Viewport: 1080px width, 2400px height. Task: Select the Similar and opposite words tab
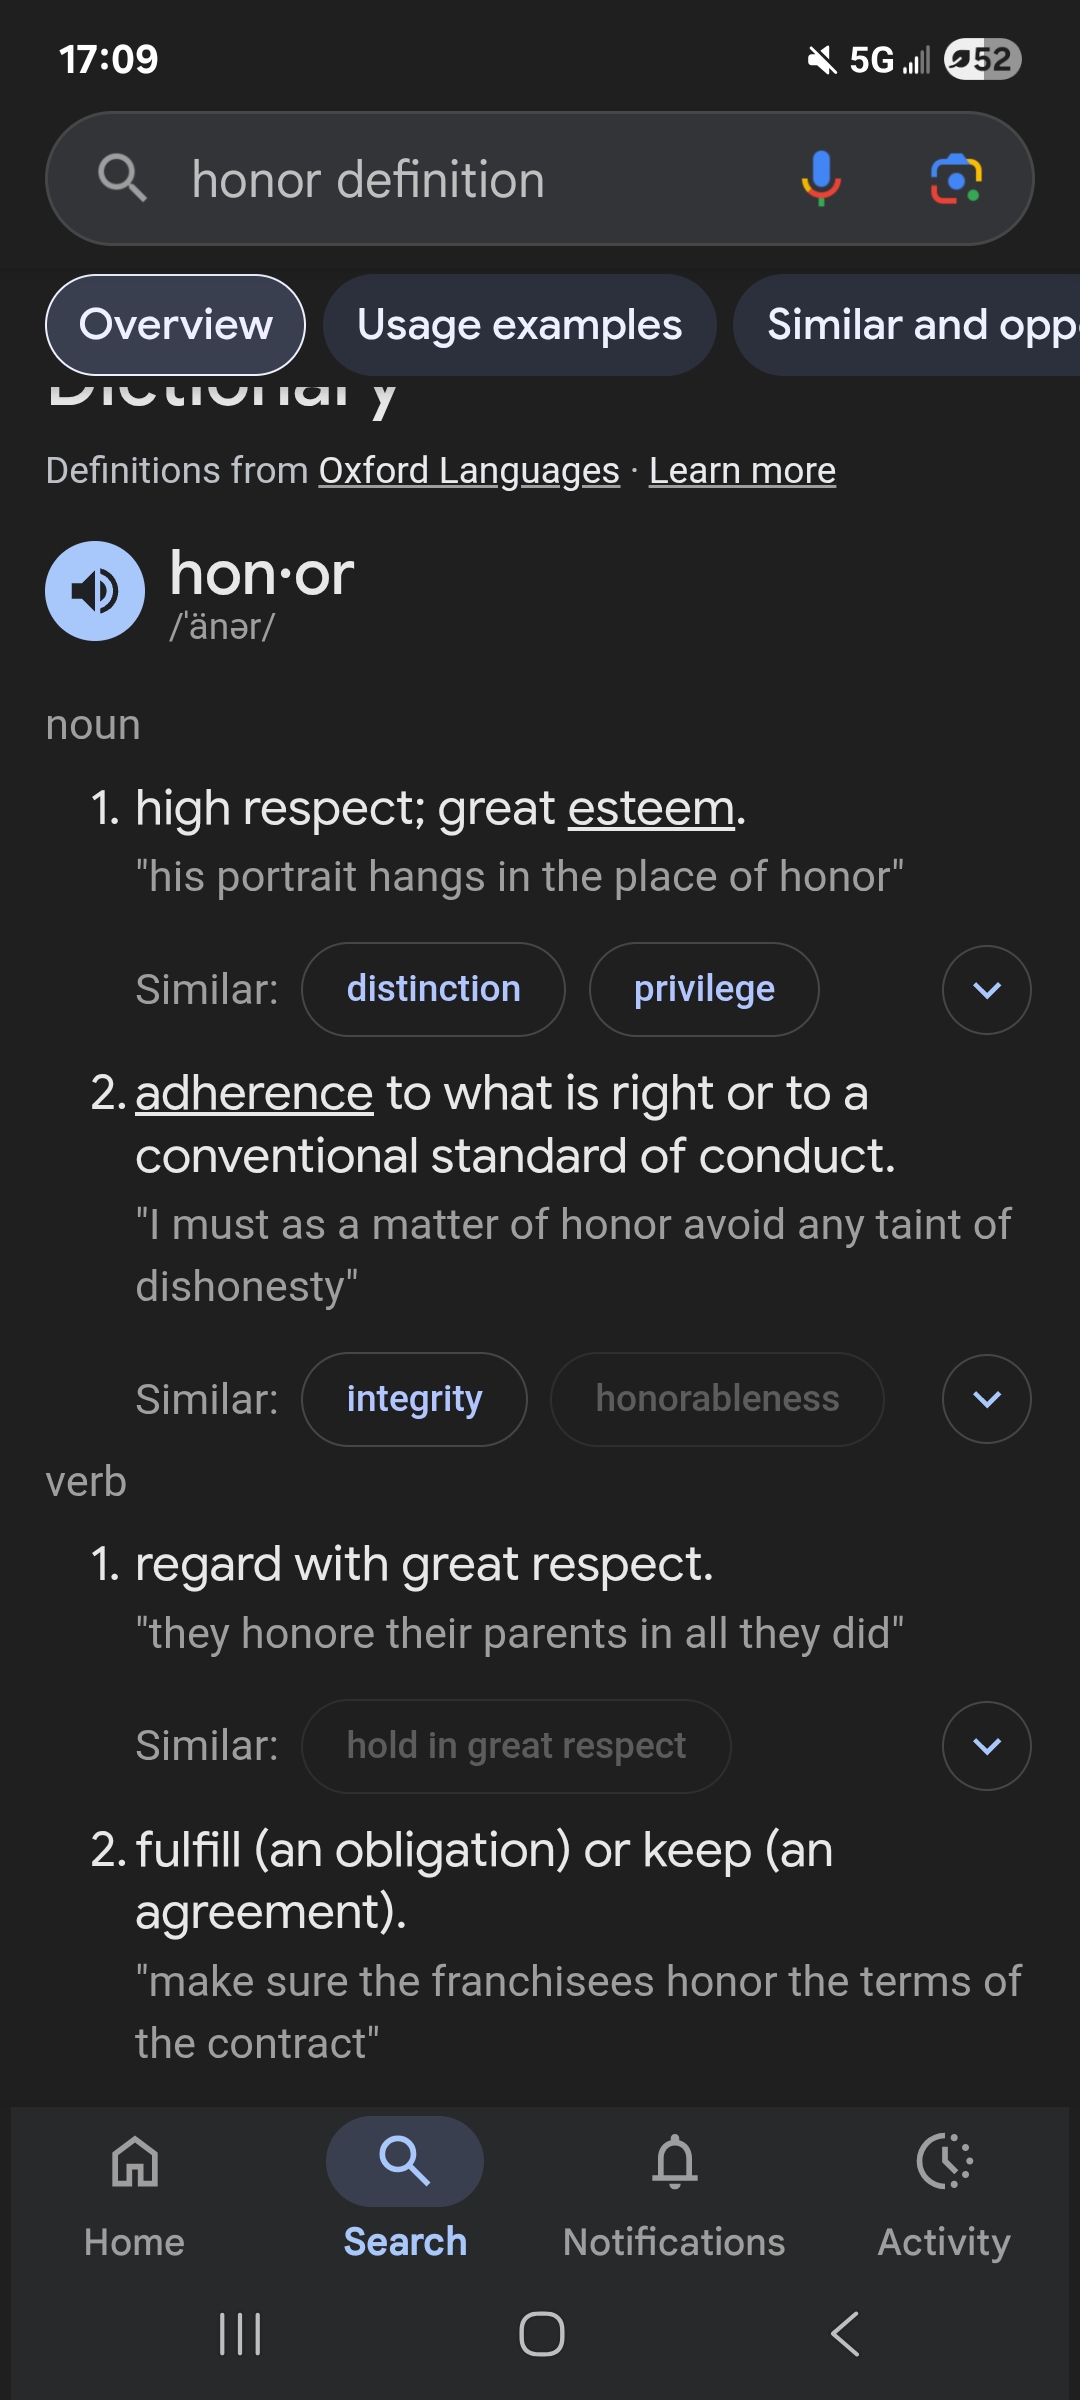tap(910, 325)
